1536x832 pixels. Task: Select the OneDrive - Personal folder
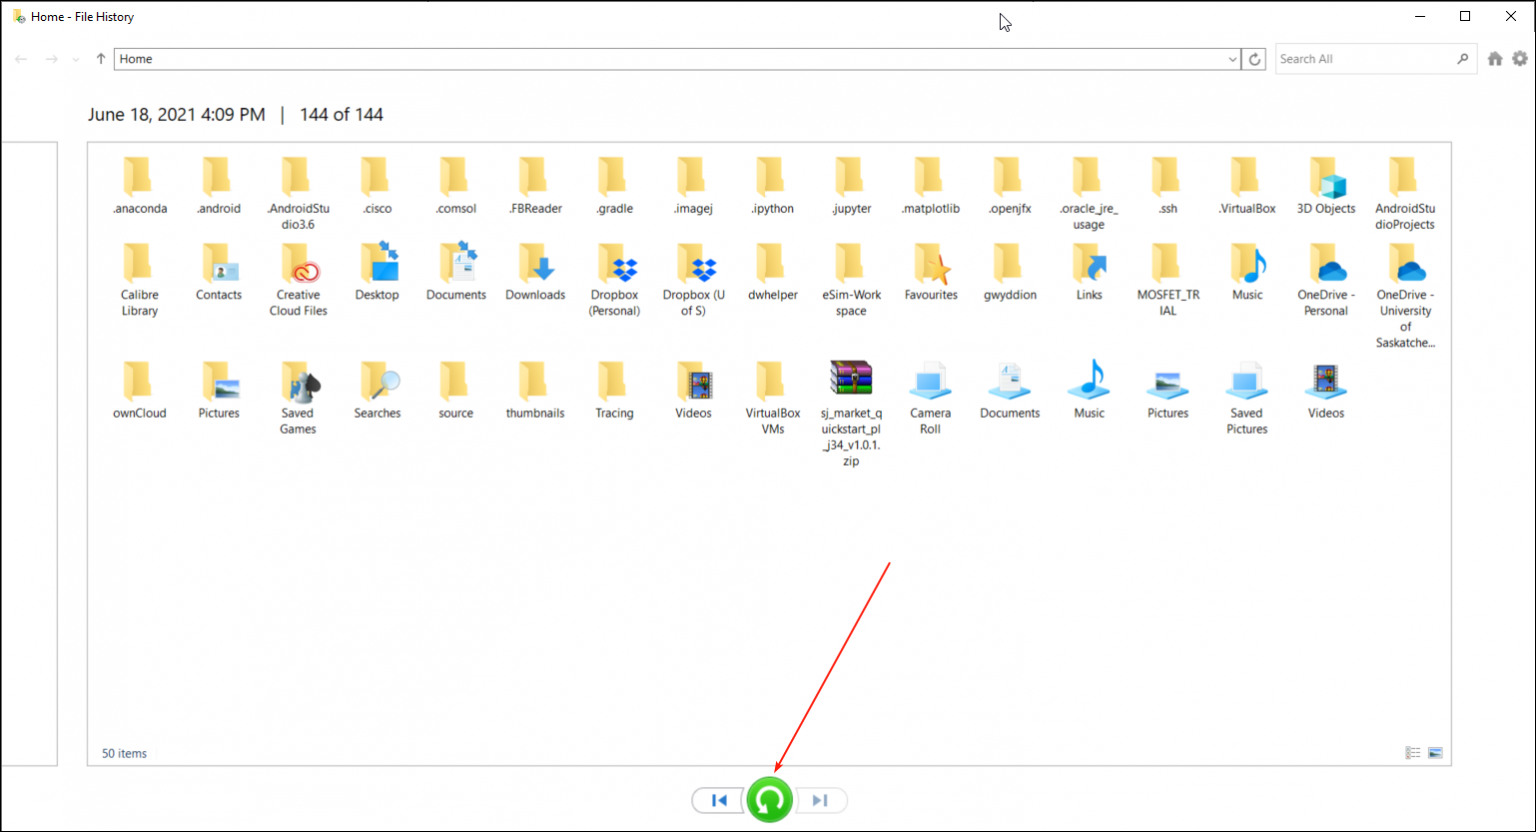click(x=1326, y=279)
